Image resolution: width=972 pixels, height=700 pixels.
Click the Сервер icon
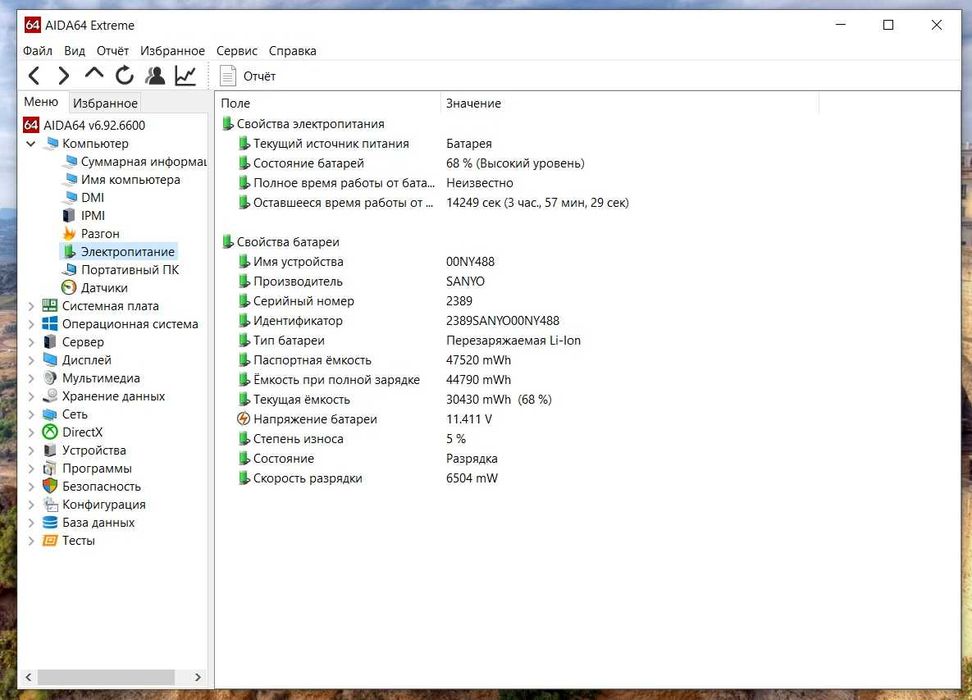50,342
